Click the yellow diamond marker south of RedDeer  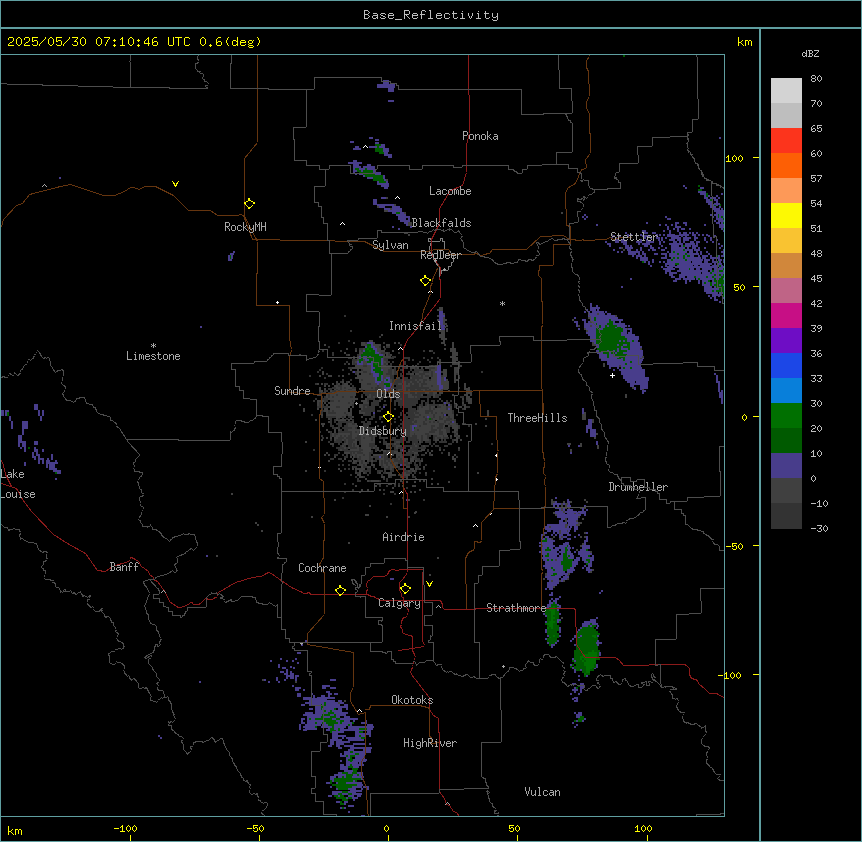(x=425, y=281)
